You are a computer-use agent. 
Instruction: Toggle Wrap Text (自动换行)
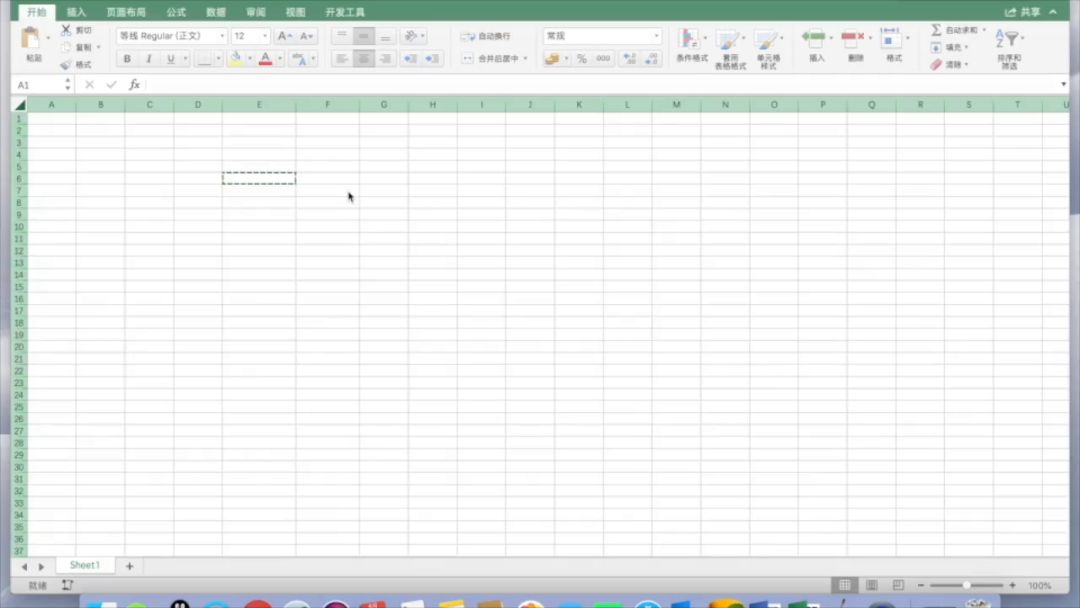point(486,36)
